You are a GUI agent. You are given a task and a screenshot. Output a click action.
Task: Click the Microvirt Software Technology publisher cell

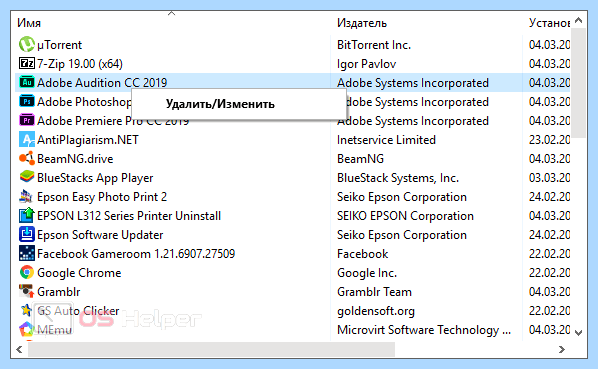pyautogui.click(x=424, y=330)
